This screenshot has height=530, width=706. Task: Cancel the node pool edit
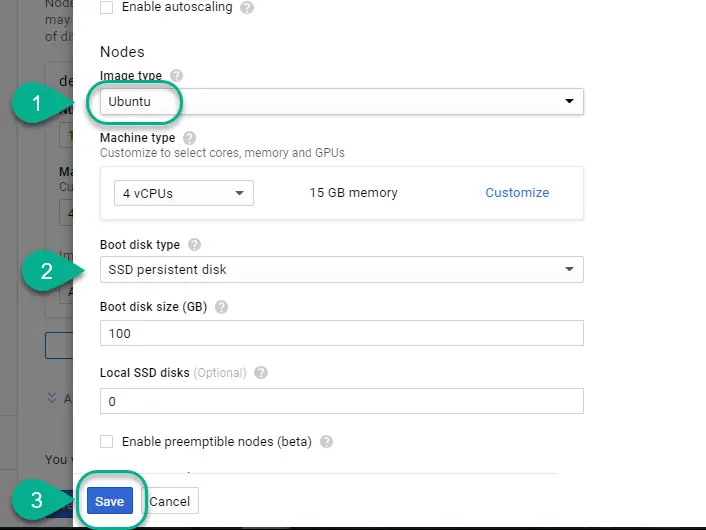tap(170, 501)
